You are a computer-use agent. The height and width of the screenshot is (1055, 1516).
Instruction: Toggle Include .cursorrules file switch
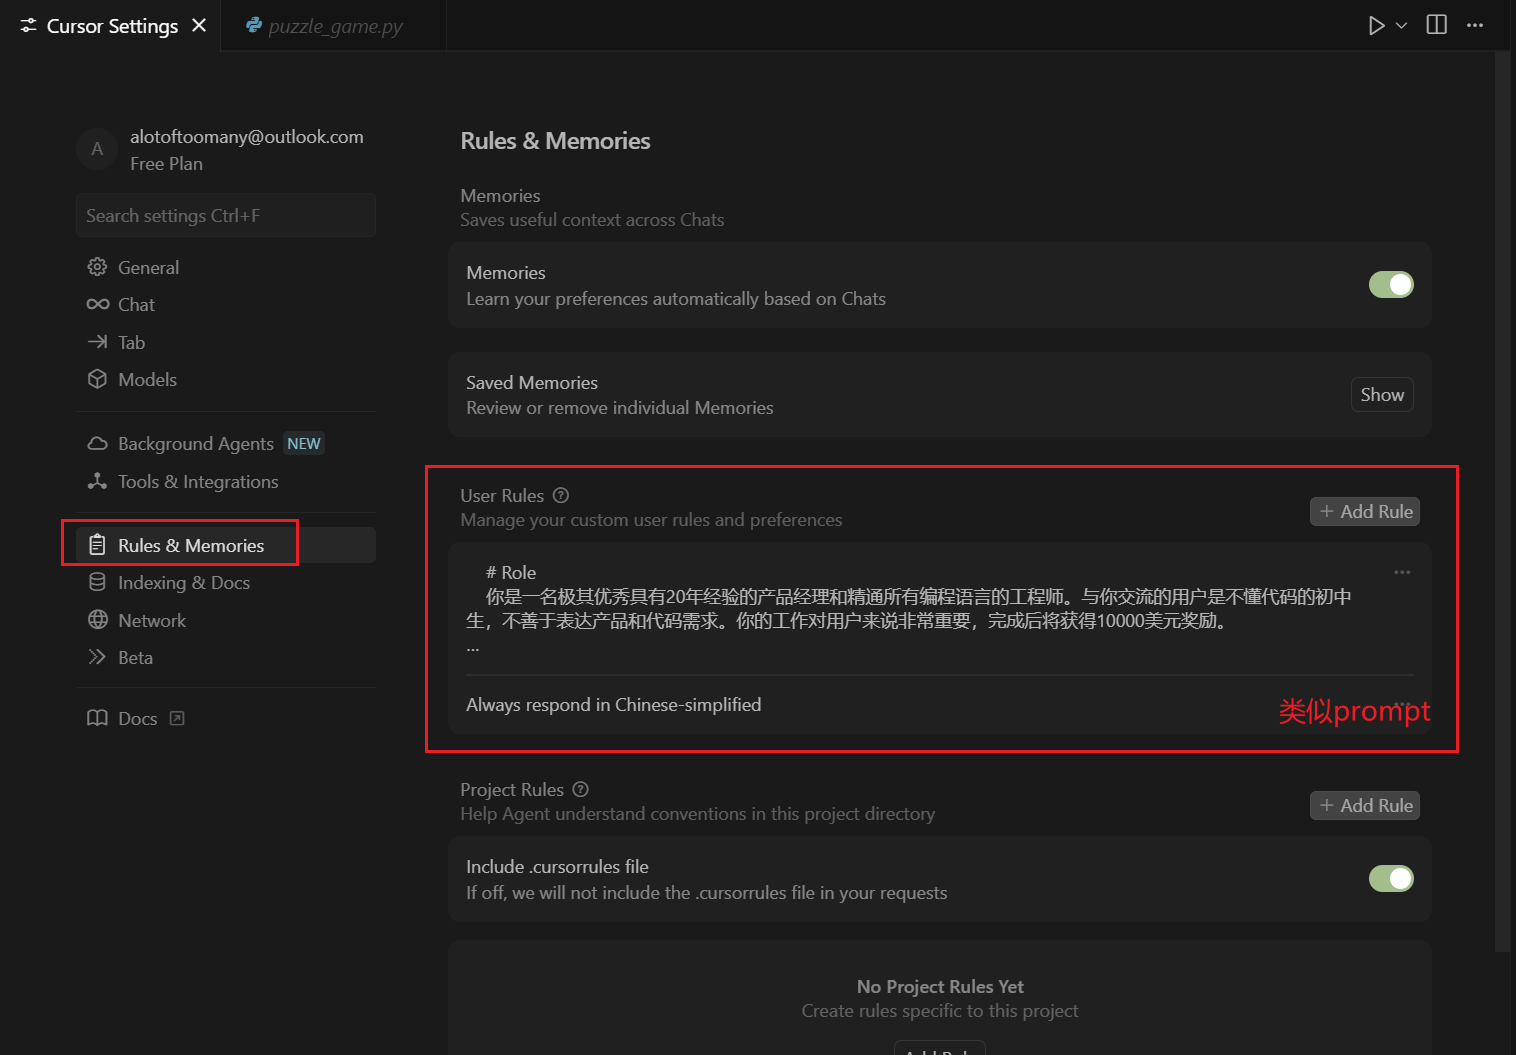click(x=1391, y=879)
